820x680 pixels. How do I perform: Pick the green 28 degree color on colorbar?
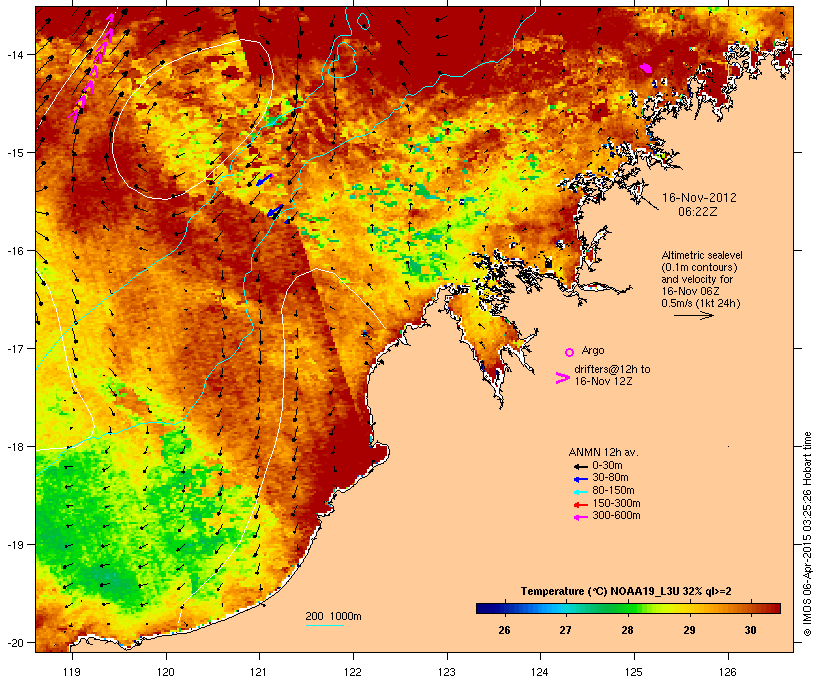[627, 608]
